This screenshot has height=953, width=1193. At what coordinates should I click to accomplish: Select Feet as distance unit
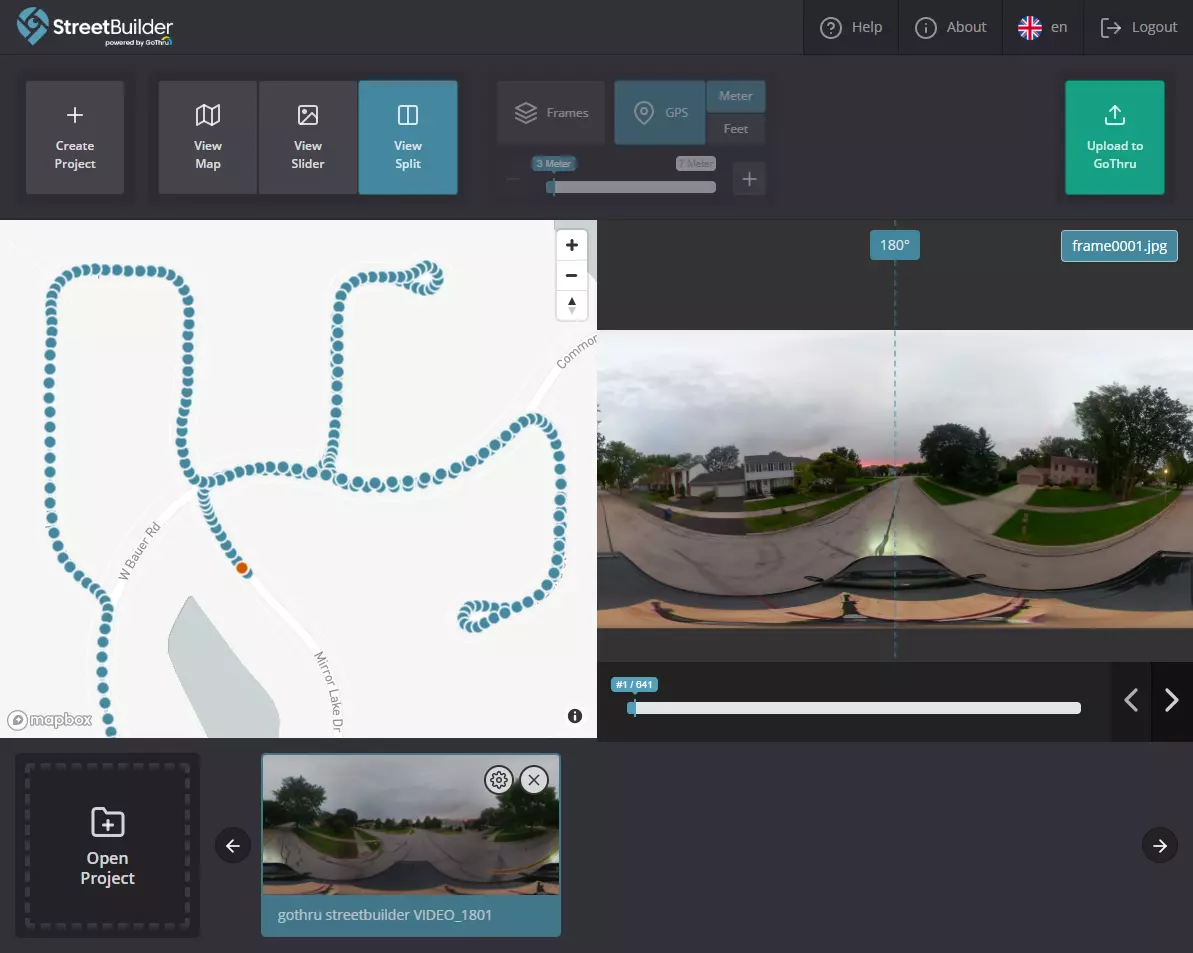coord(736,129)
